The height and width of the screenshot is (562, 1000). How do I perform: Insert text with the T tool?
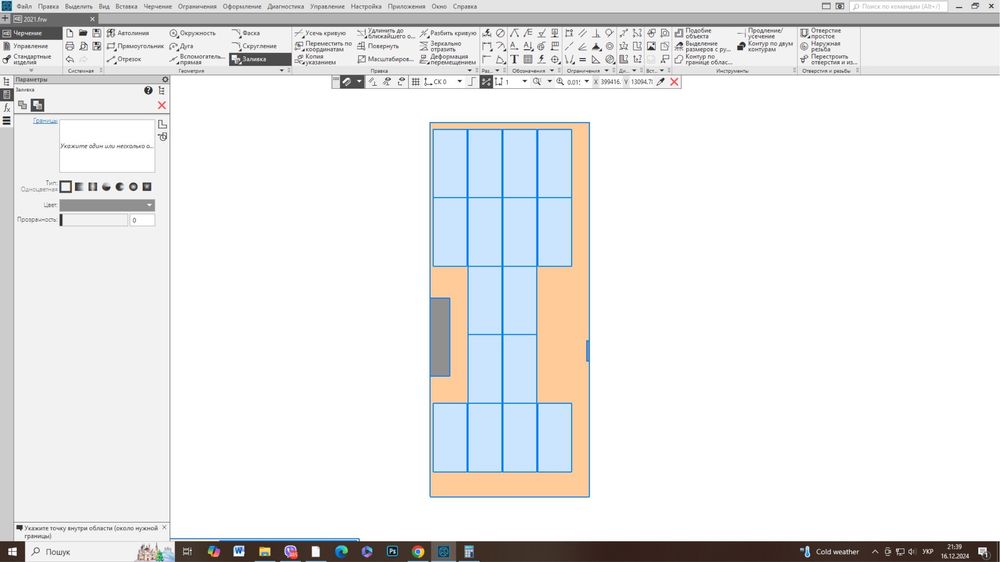(514, 59)
